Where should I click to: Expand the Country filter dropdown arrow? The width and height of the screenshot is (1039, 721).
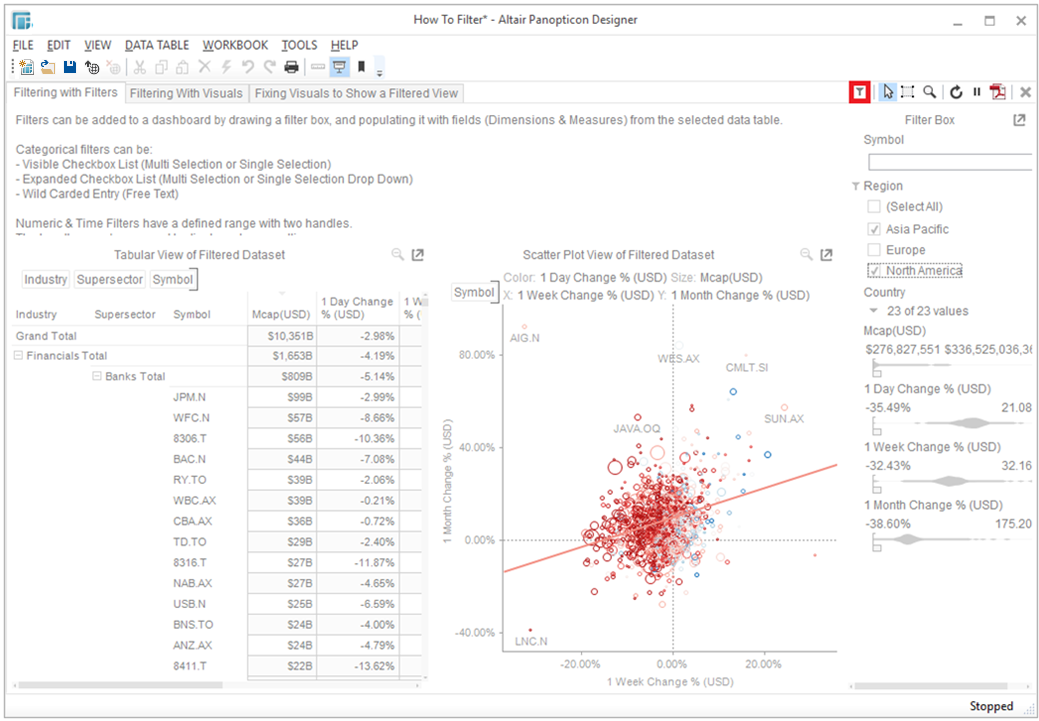[874, 311]
